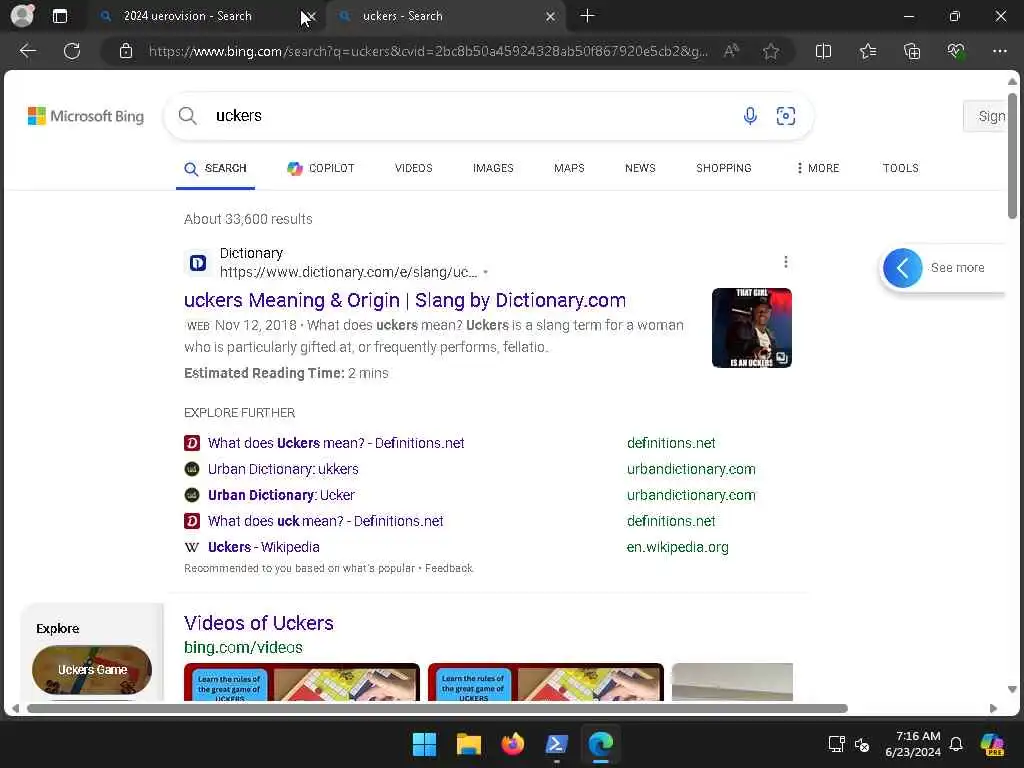
Task: Click the vertical page scrollbar thumb
Action: pyautogui.click(x=1012, y=155)
